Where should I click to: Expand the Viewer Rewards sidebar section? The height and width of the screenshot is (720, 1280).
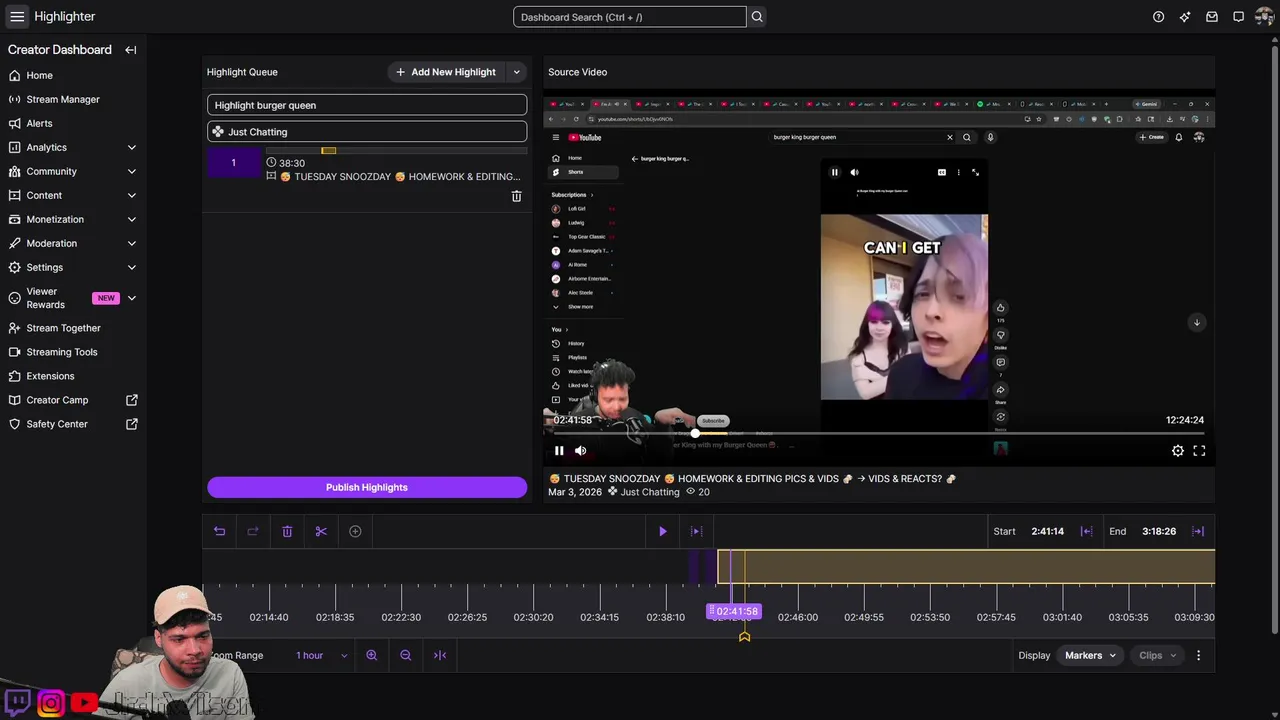131,298
